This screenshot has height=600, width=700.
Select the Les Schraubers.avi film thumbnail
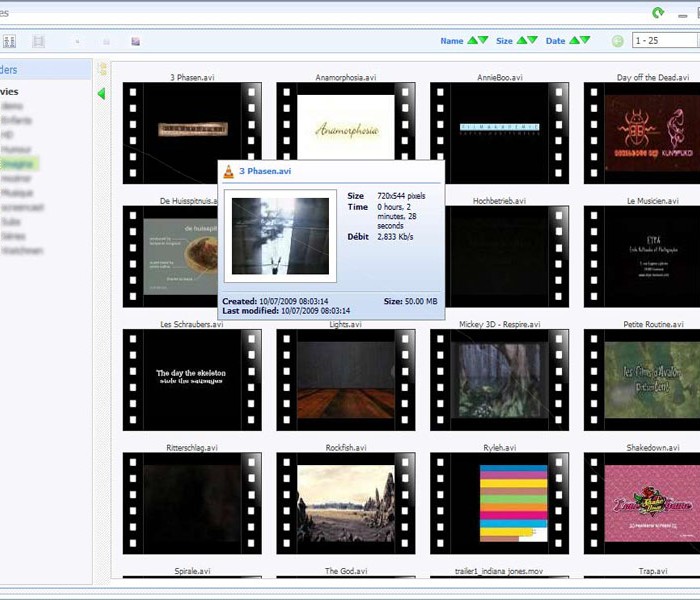point(192,380)
